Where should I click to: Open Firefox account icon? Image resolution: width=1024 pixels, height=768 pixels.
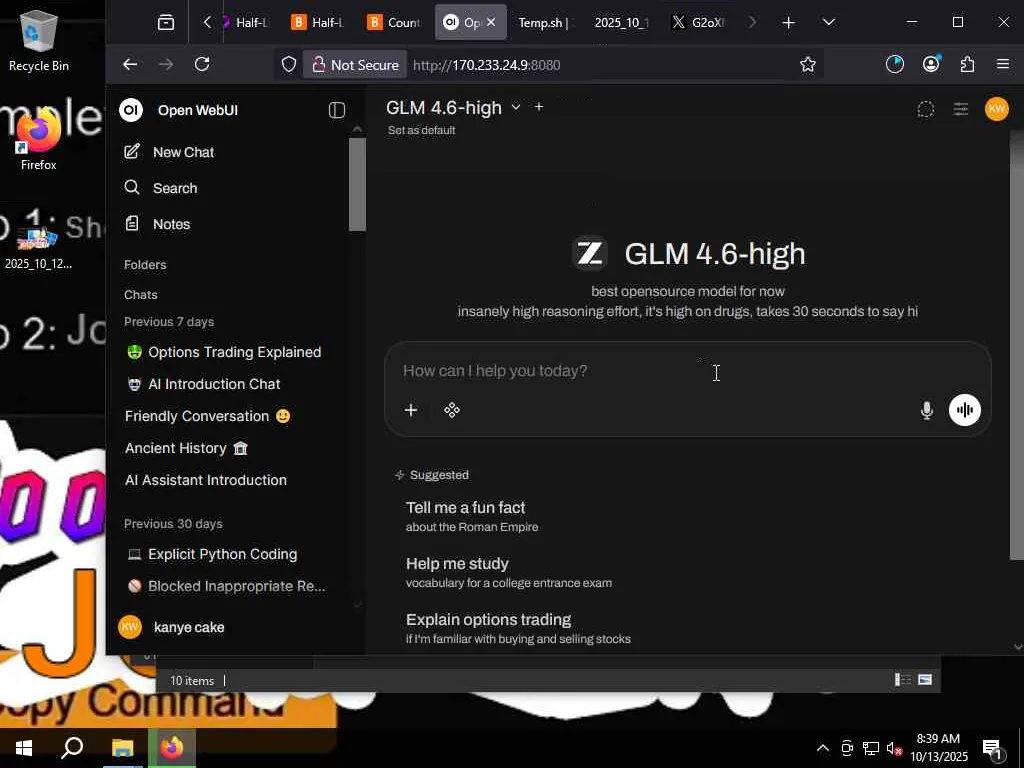pyautogui.click(x=931, y=64)
